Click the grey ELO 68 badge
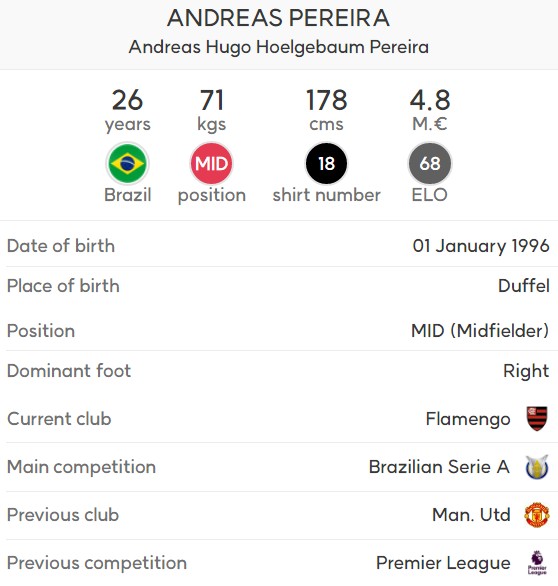 (x=430, y=163)
